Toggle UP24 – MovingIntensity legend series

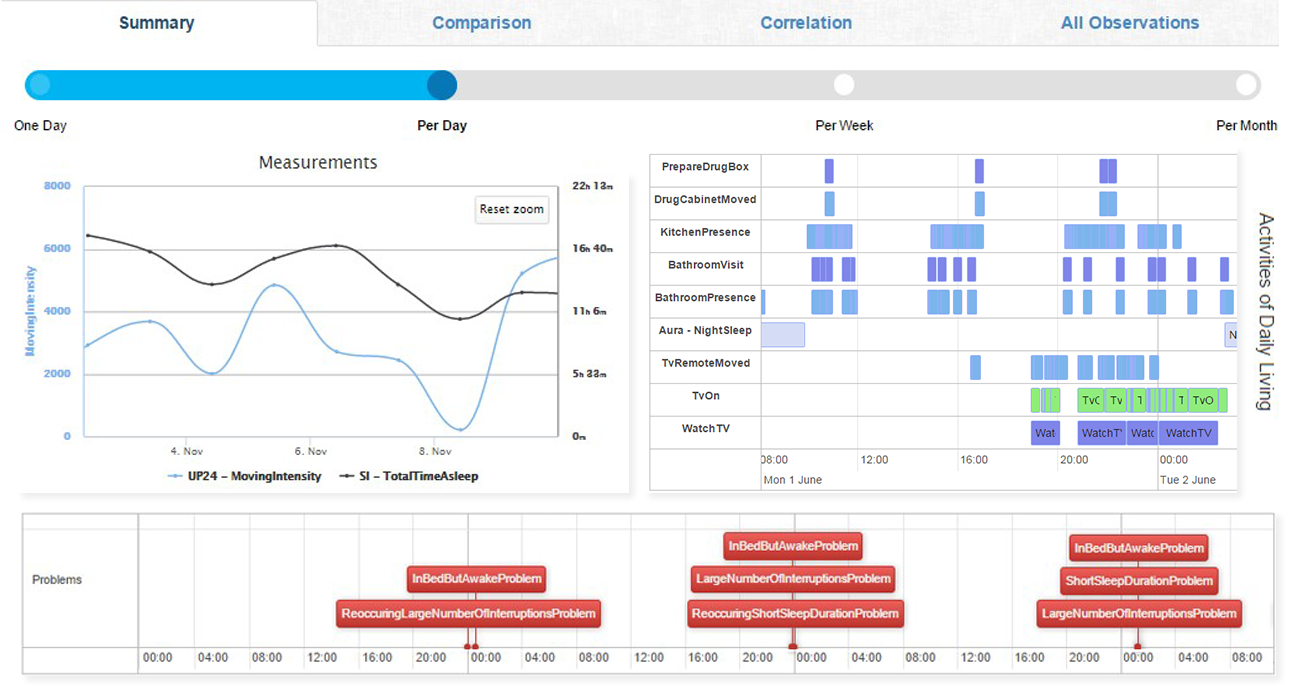pyautogui.click(x=245, y=477)
